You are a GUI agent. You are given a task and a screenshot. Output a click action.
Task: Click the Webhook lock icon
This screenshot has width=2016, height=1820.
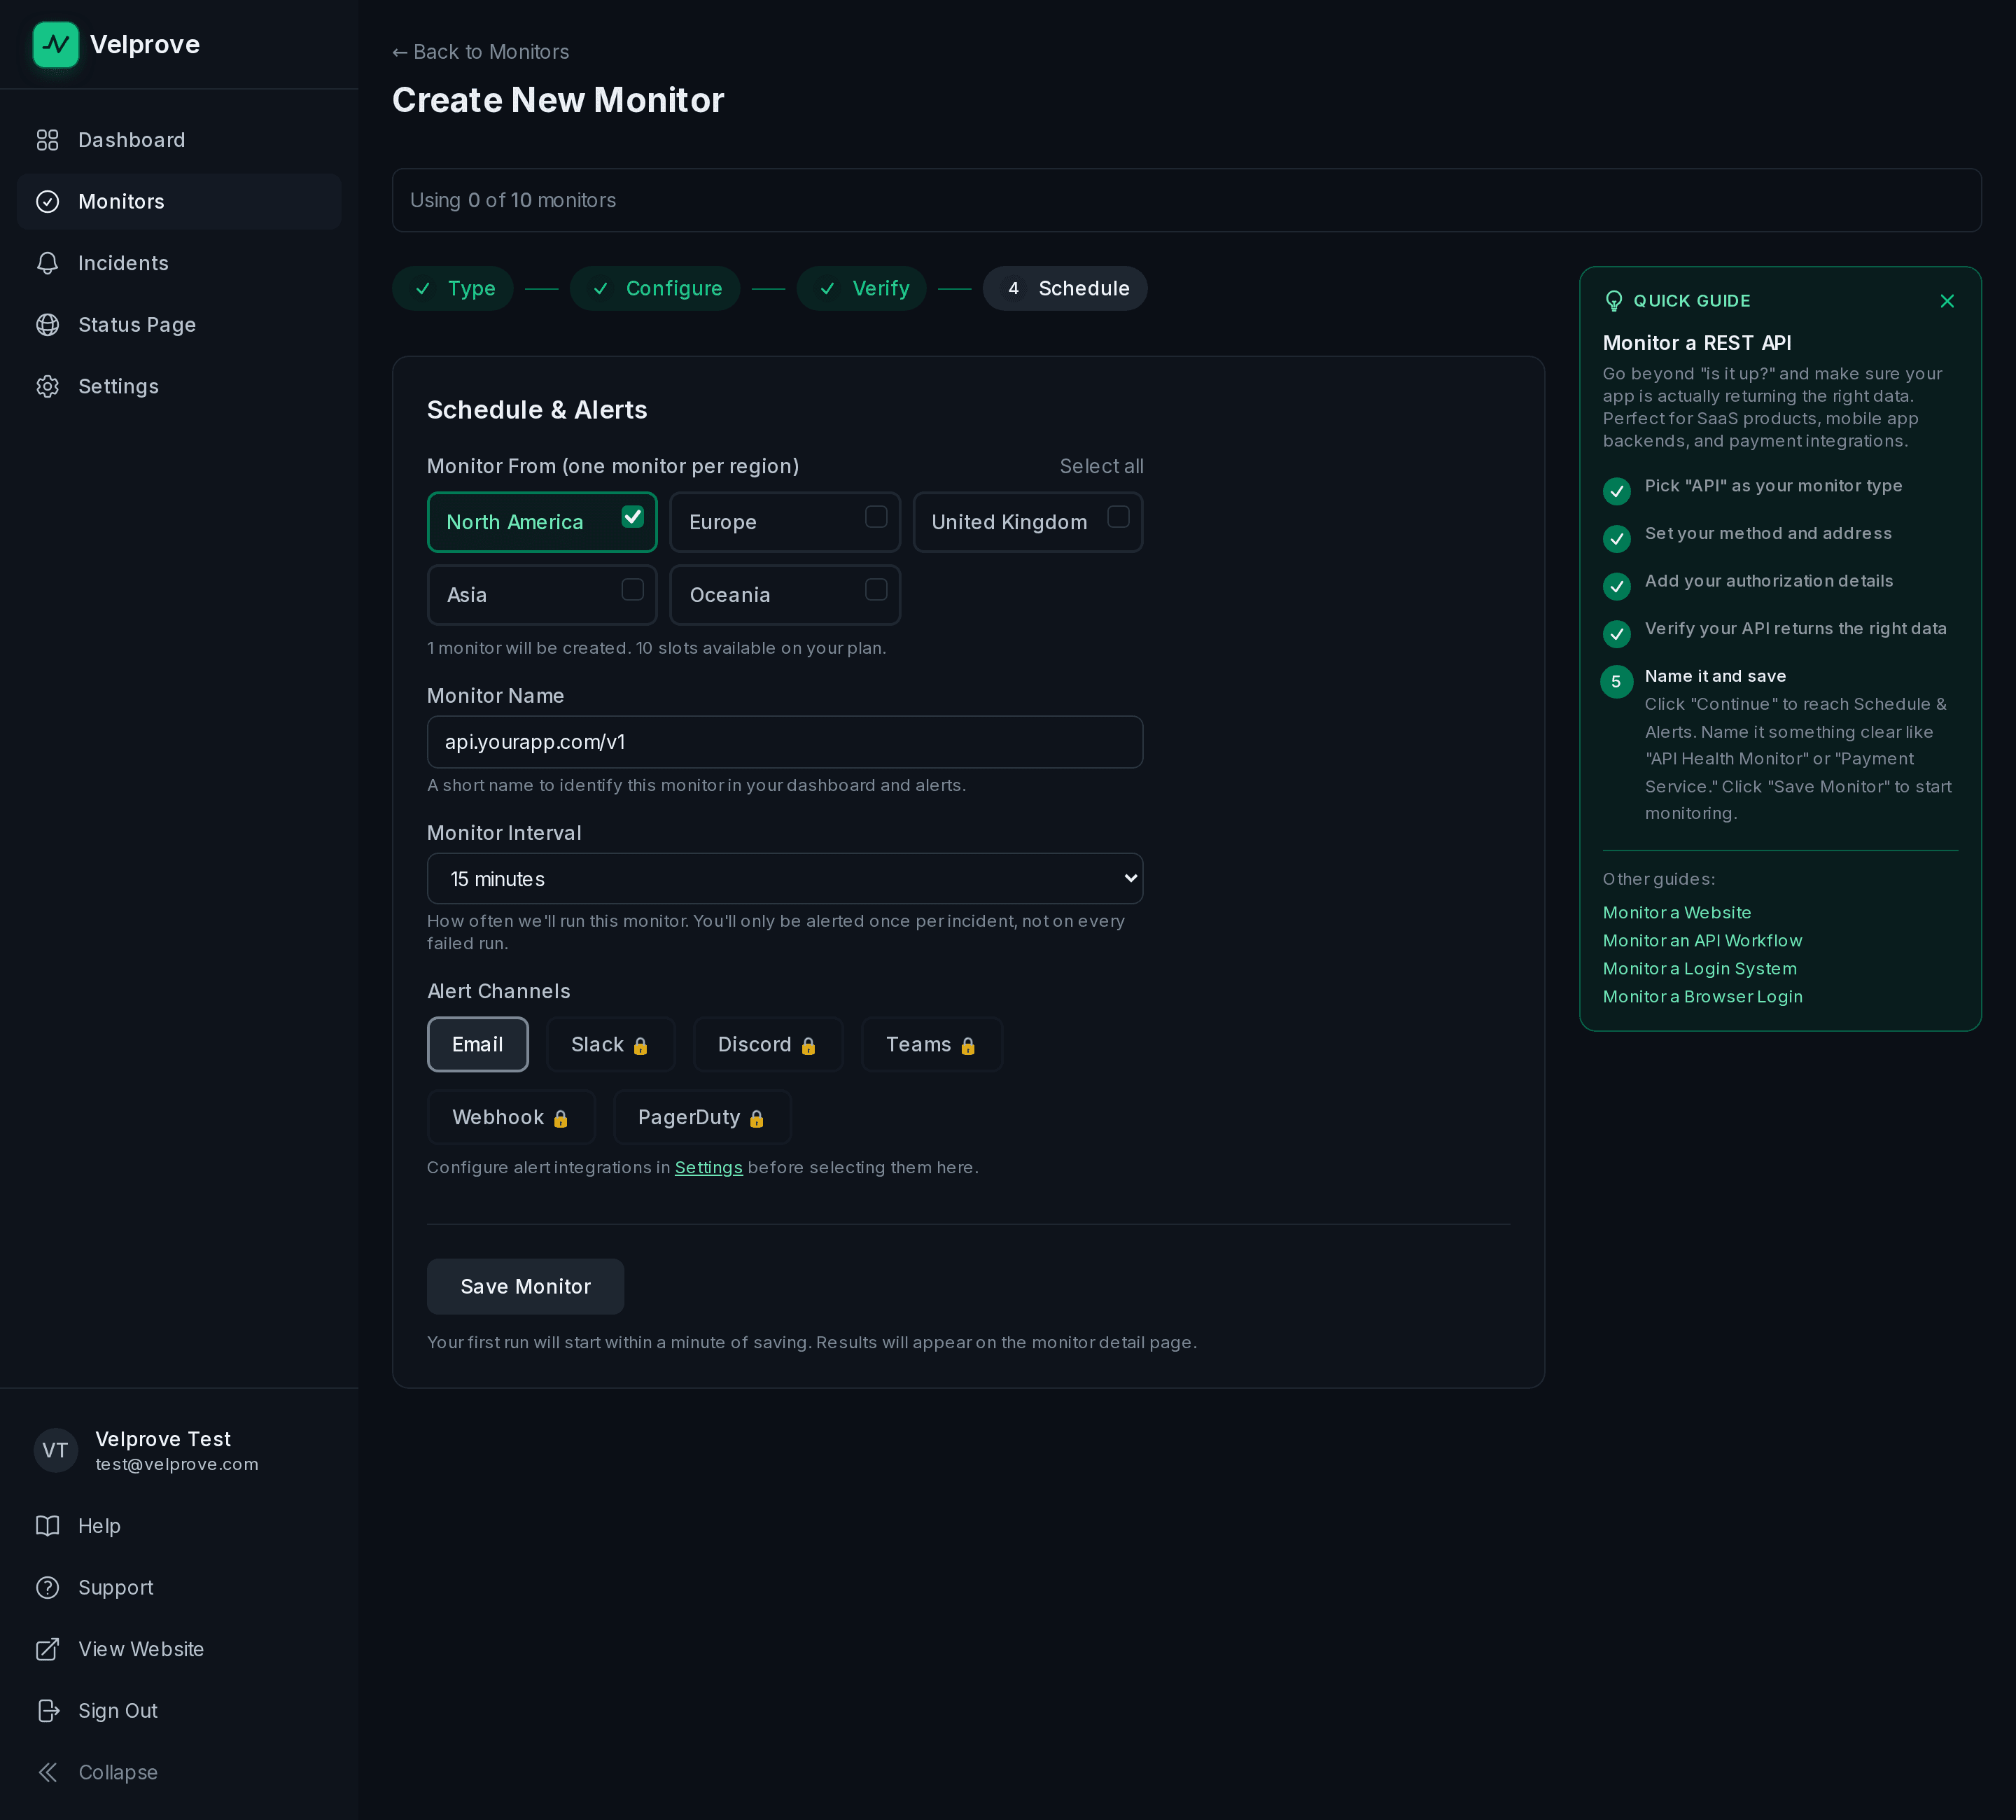pos(560,1119)
